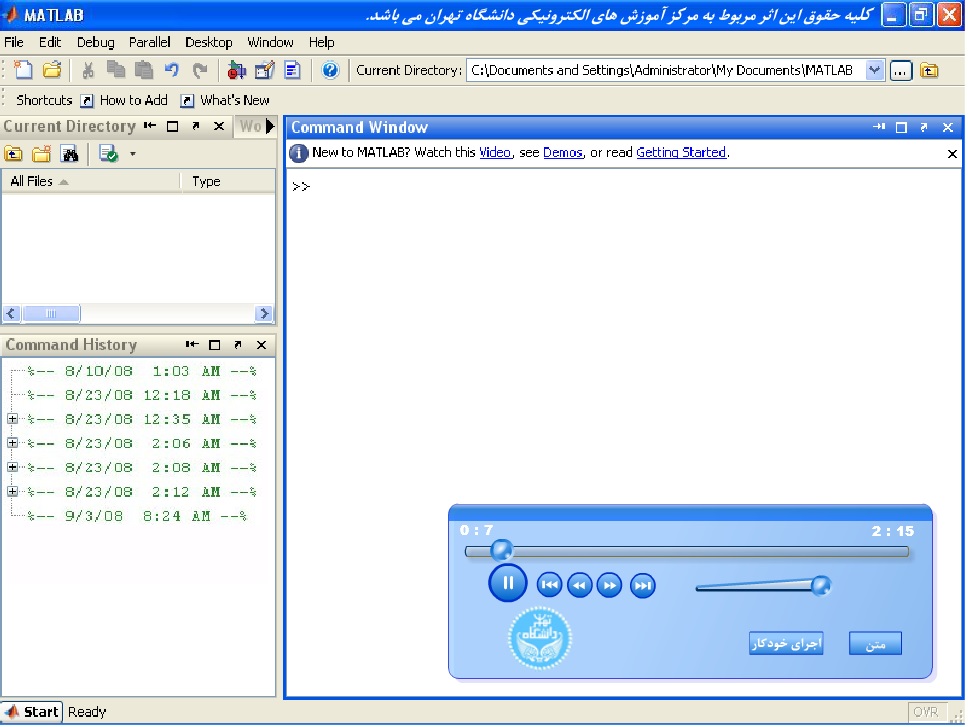968x727 pixels.
Task: Open the File menu
Action: pos(14,42)
